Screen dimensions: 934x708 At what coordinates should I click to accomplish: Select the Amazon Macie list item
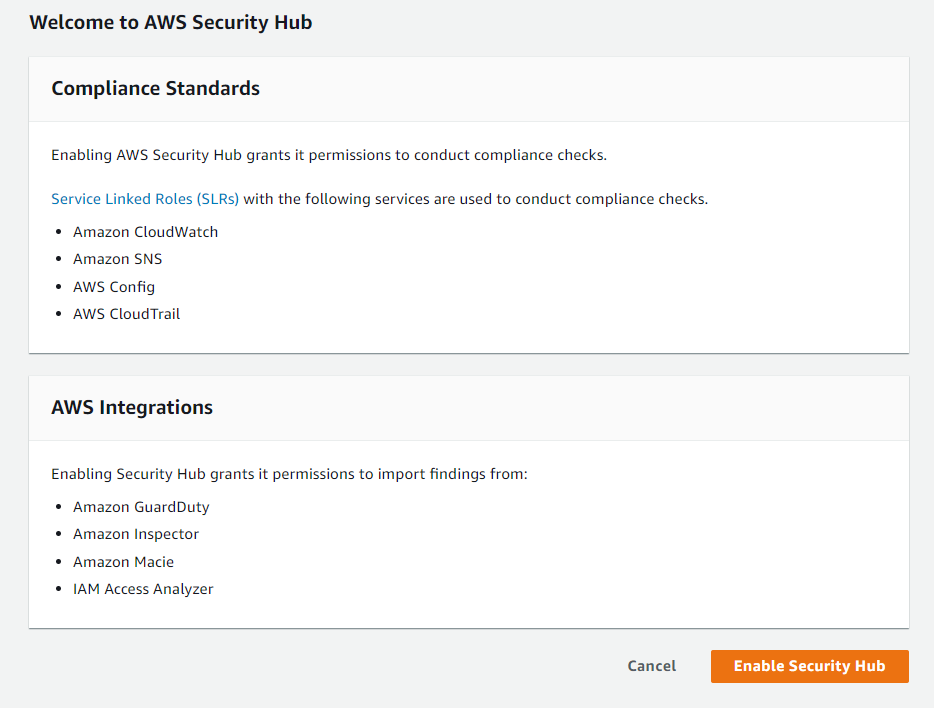pyautogui.click(x=123, y=562)
